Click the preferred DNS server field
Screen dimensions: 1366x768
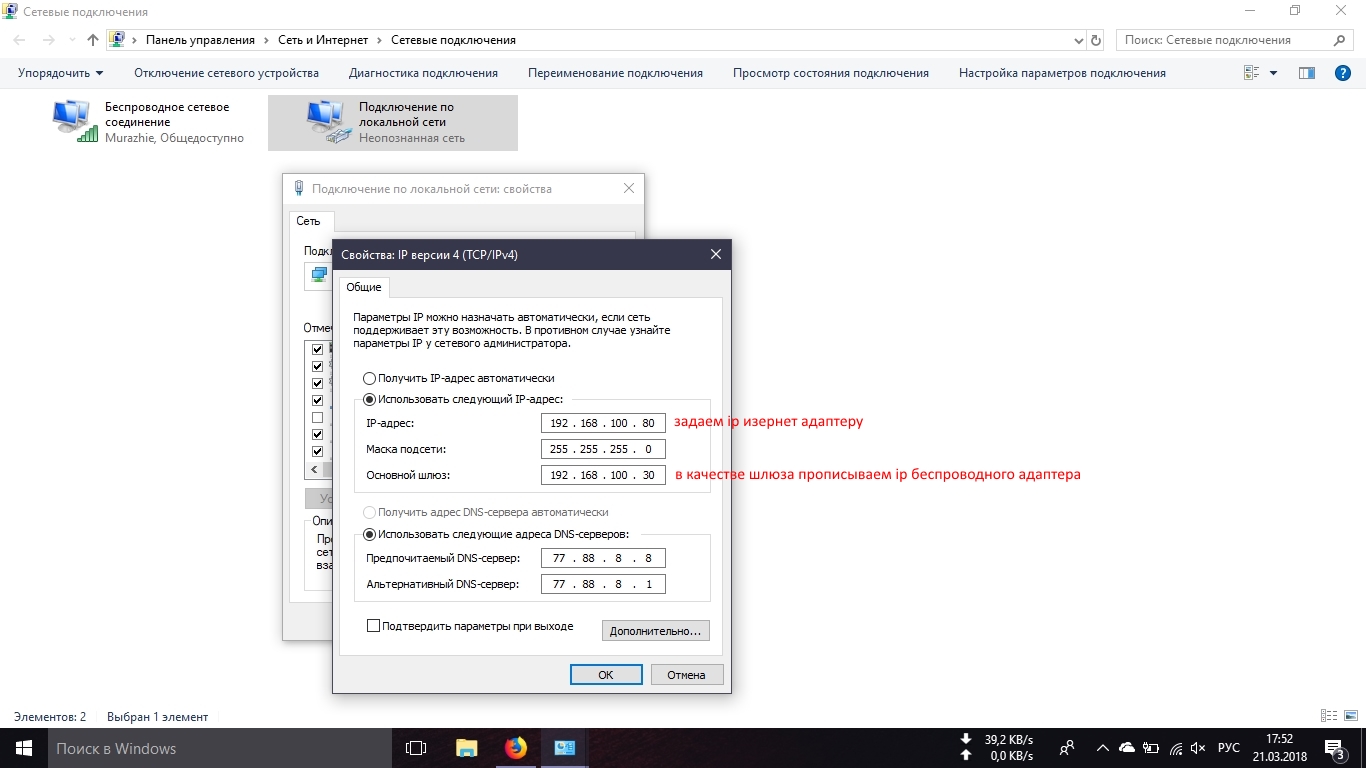pyautogui.click(x=602, y=558)
